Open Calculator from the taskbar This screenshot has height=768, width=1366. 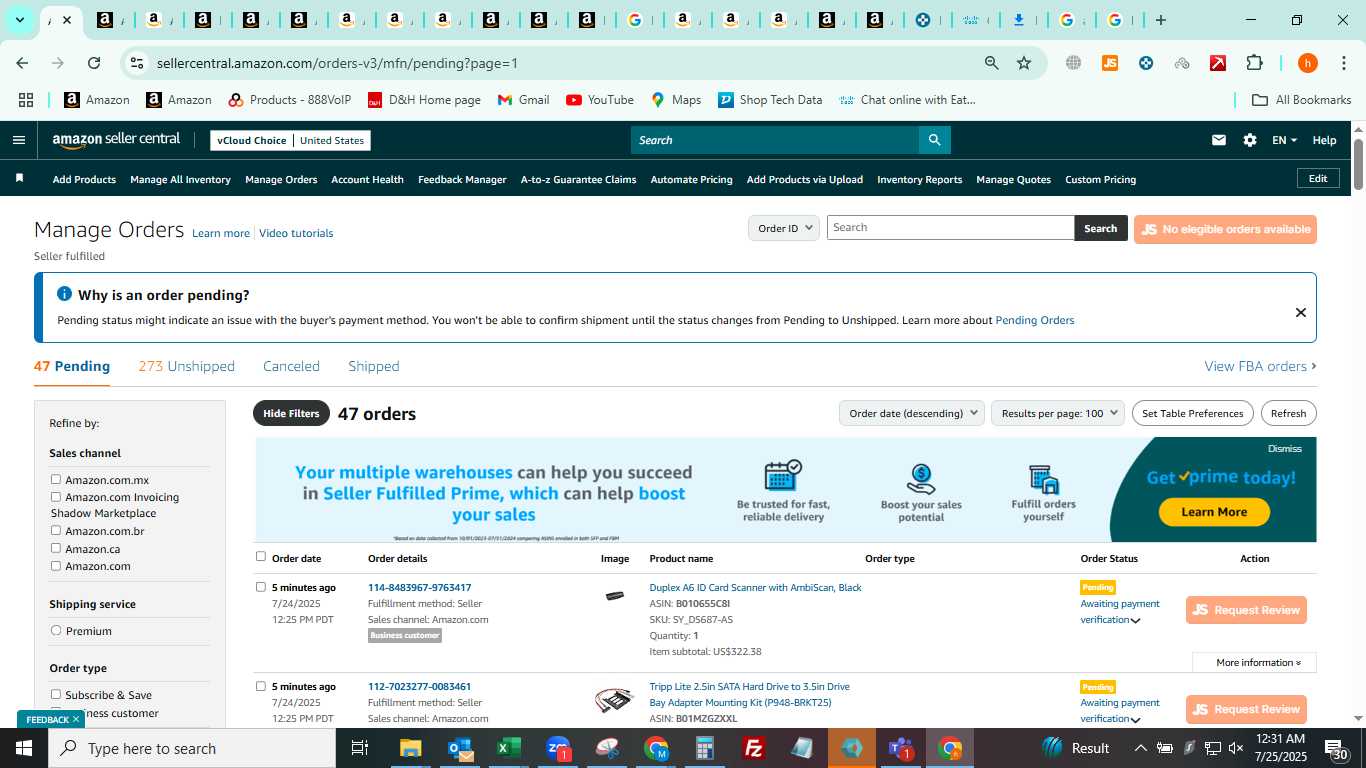tap(705, 748)
